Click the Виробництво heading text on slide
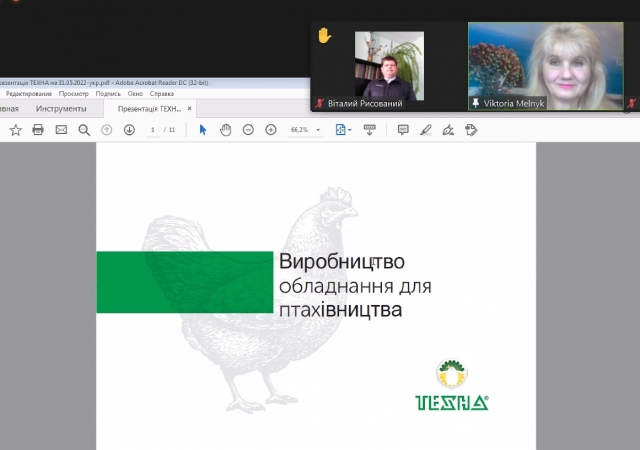The image size is (640, 450). click(342, 261)
